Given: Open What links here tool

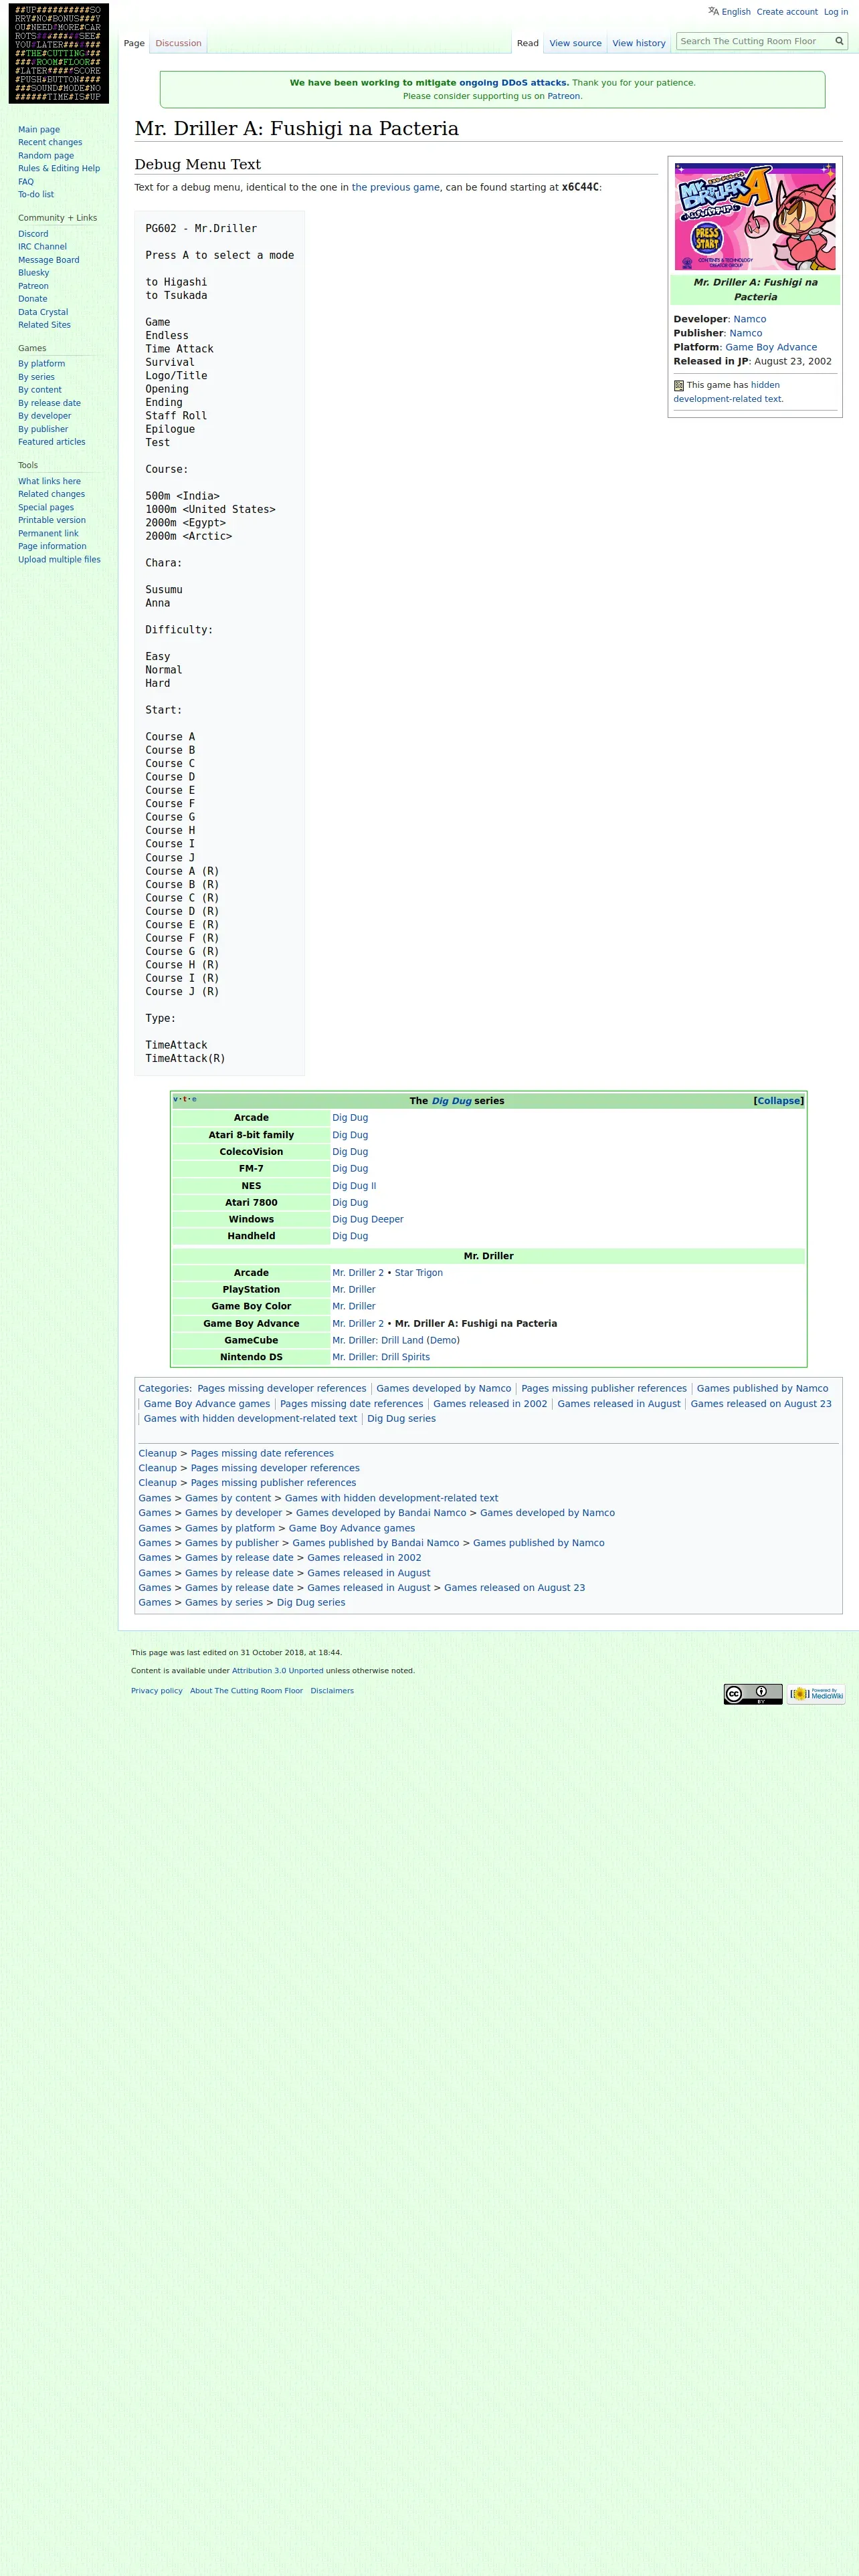Looking at the screenshot, I should [x=49, y=482].
